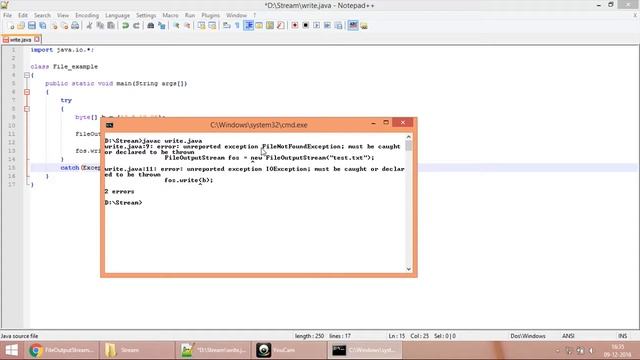Screen dimensions: 640x360
Task: Open Find with the binoculars icon
Action: click(151, 26)
